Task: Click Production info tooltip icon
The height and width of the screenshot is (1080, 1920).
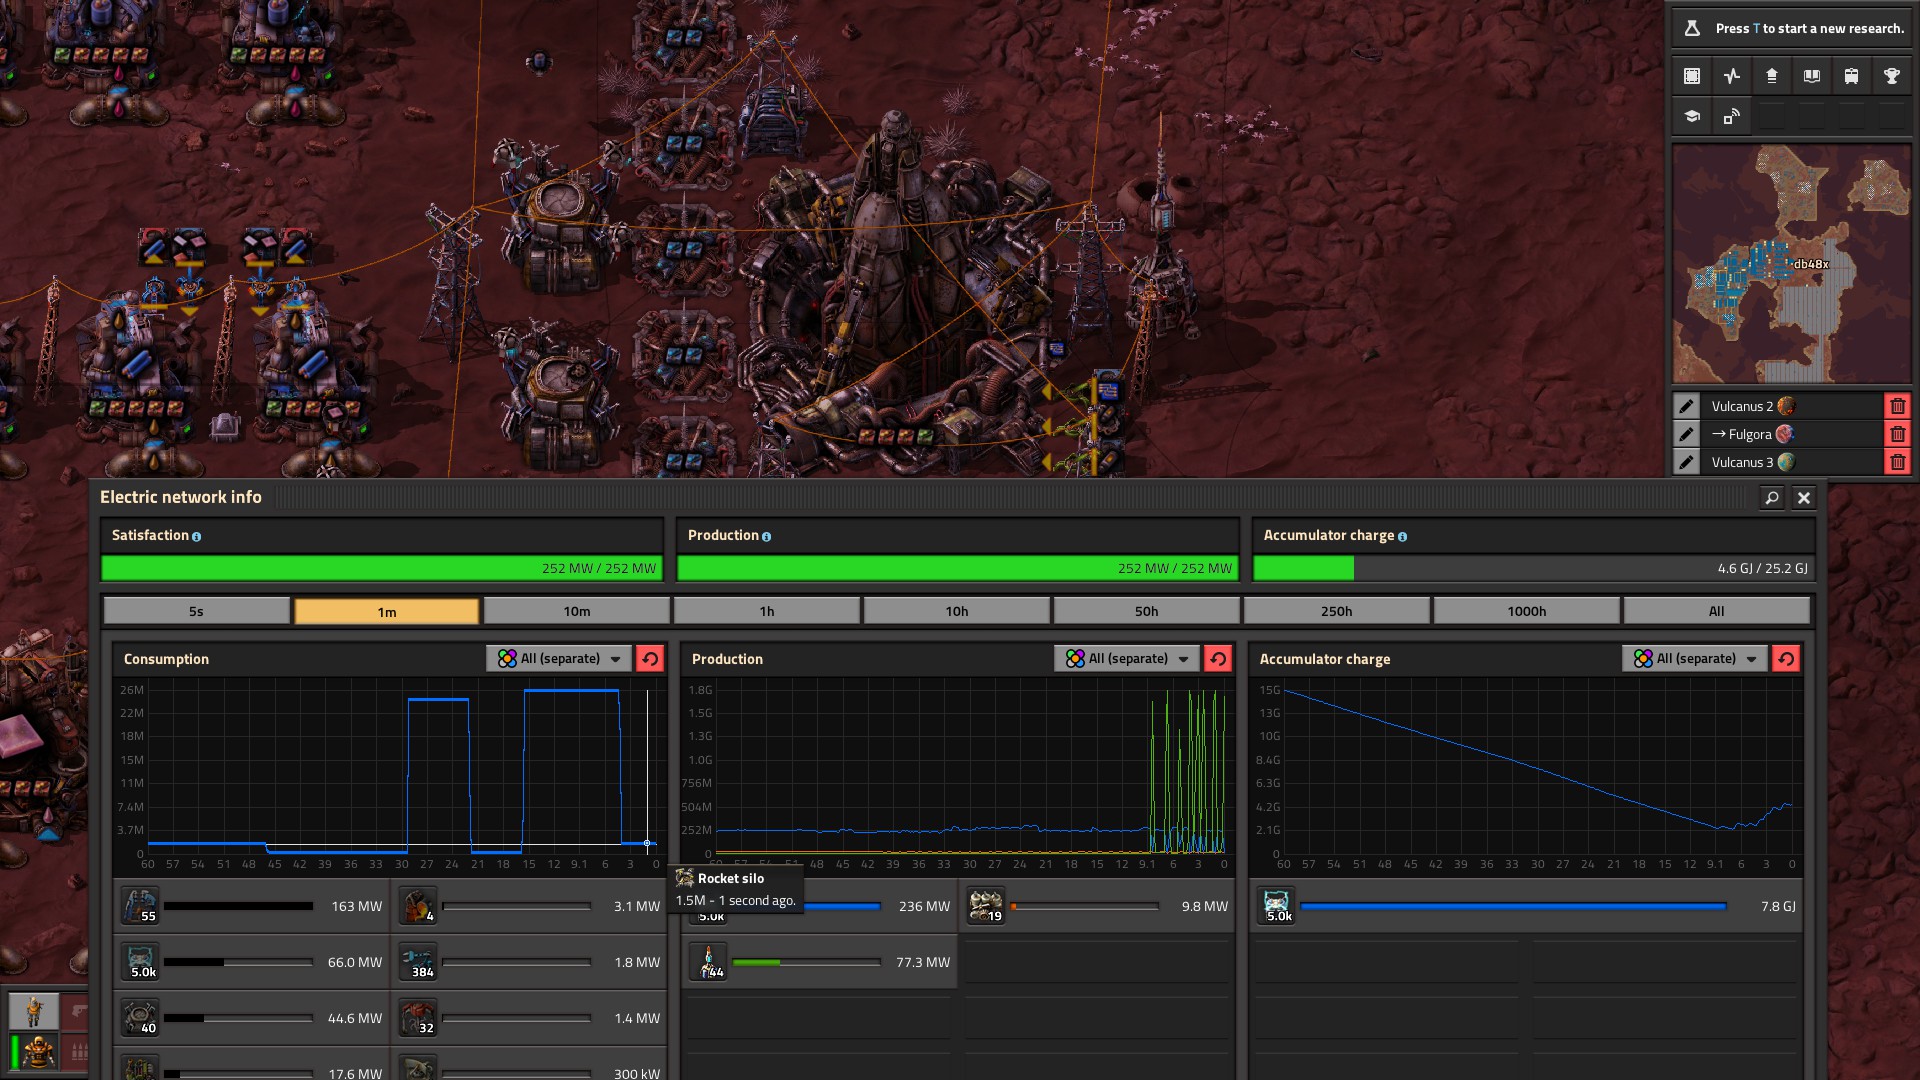Action: coord(766,537)
